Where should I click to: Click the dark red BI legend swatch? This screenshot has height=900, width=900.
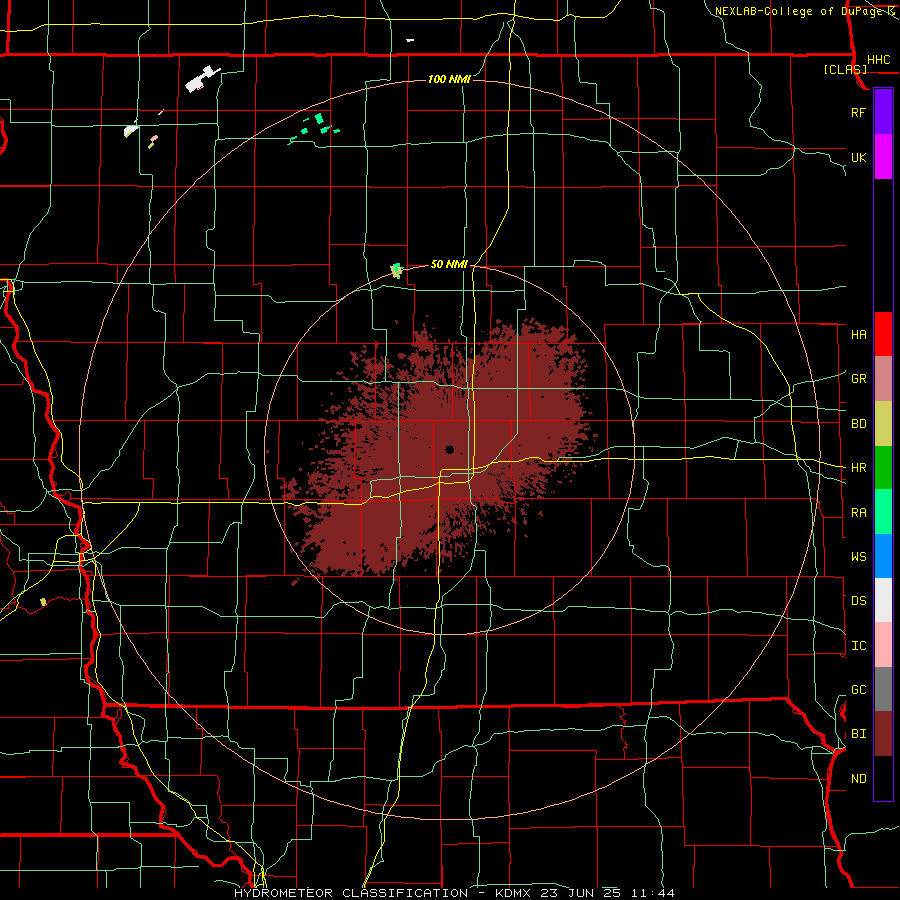pos(883,734)
